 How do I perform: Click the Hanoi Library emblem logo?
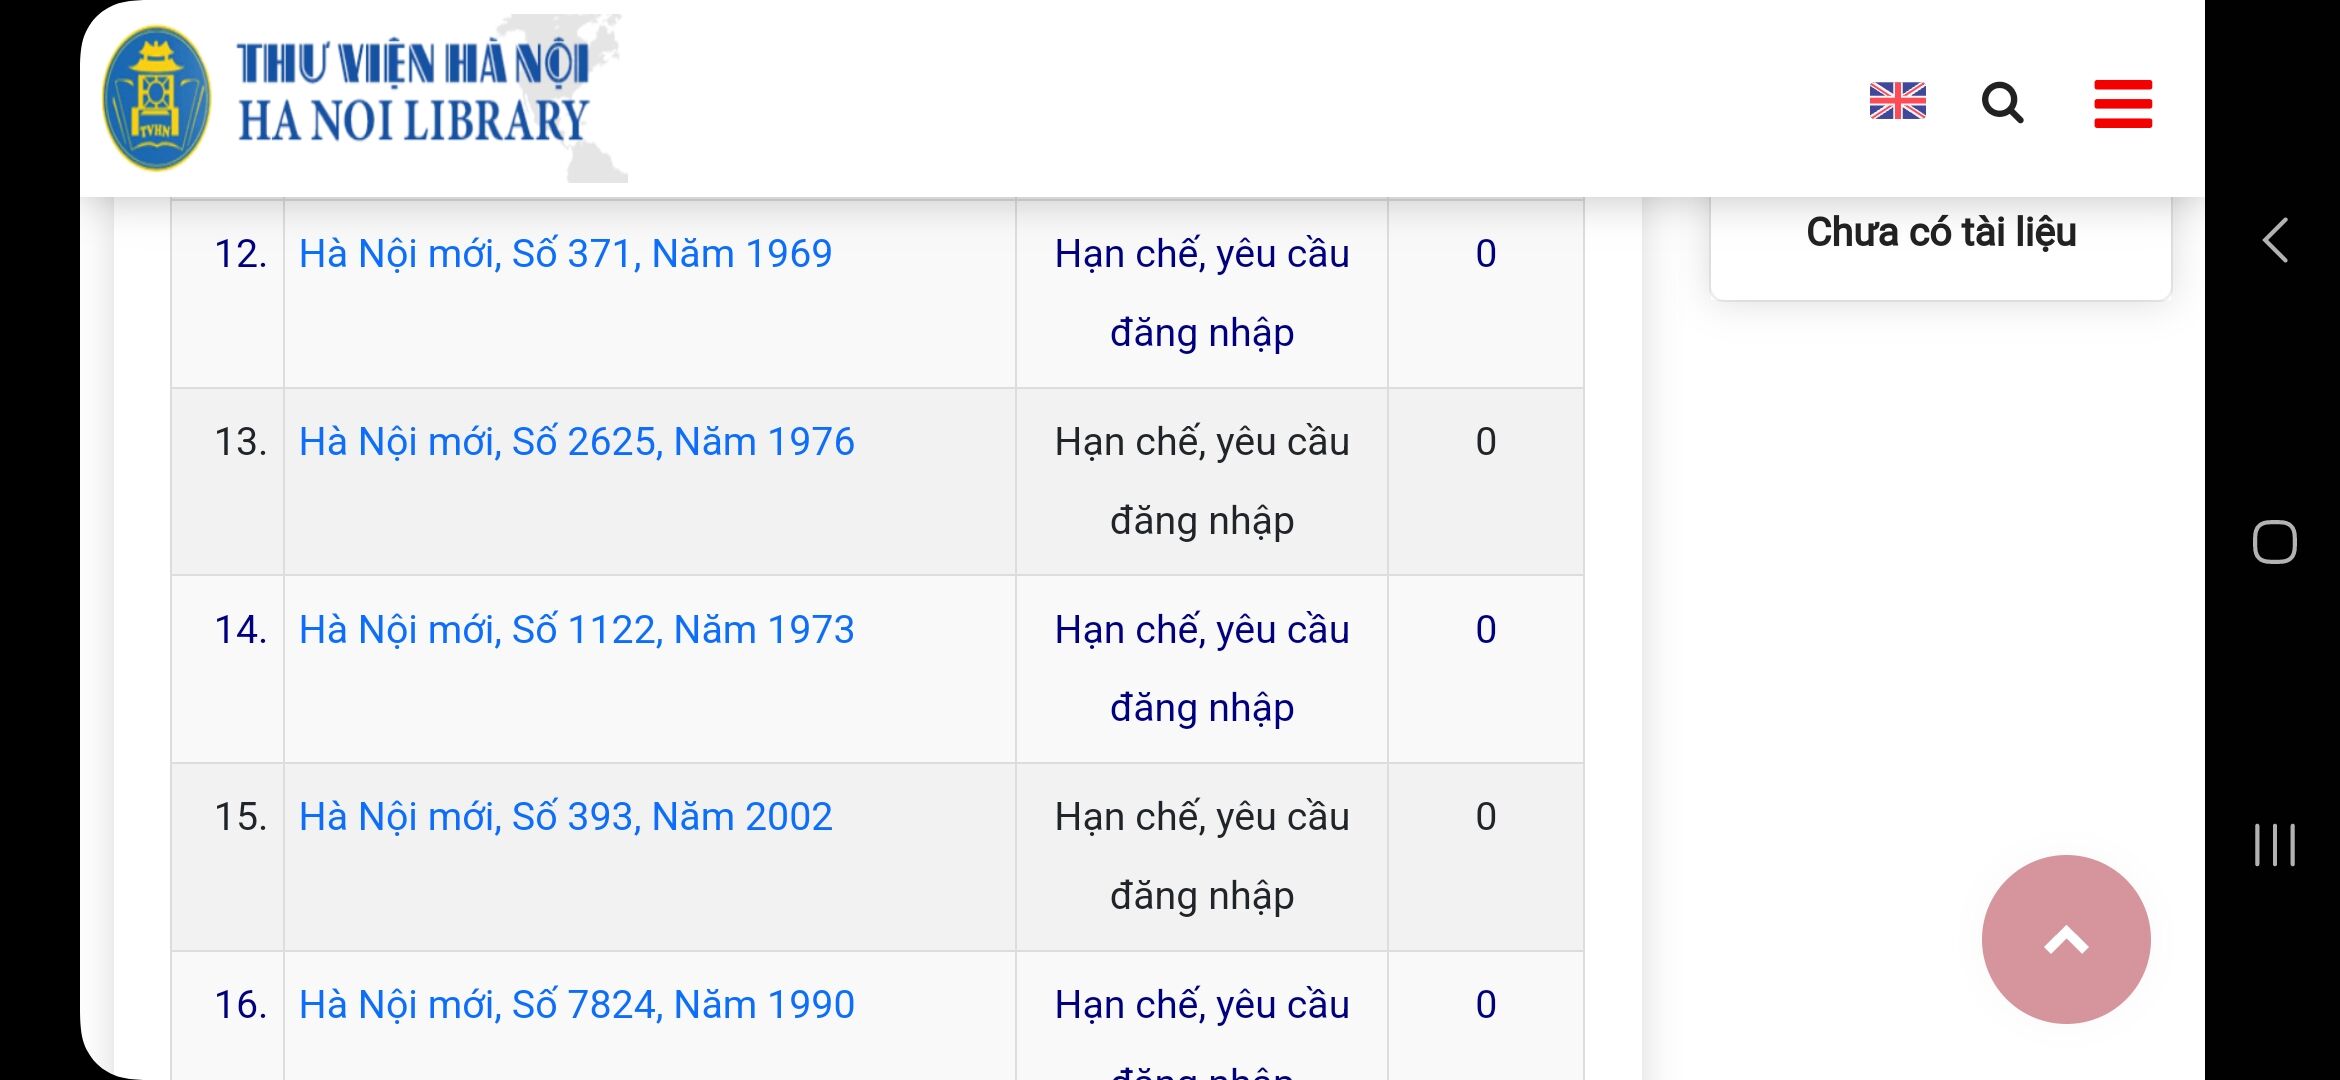click(x=156, y=98)
